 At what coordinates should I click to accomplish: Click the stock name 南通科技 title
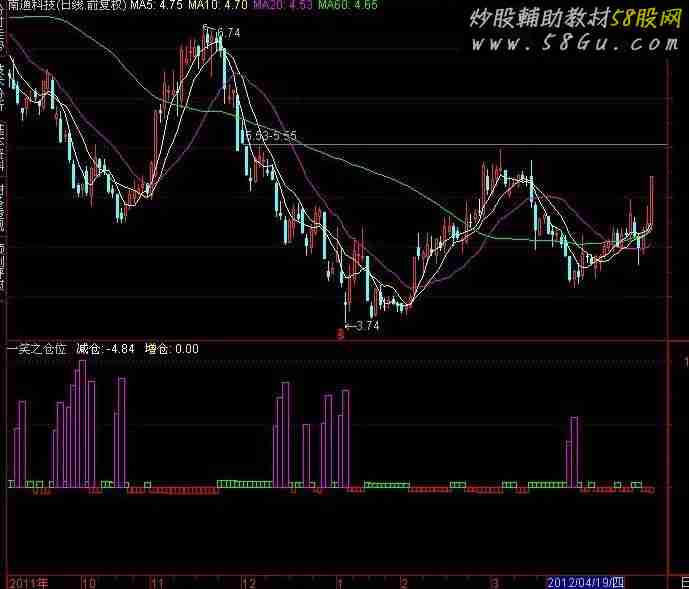[31, 6]
